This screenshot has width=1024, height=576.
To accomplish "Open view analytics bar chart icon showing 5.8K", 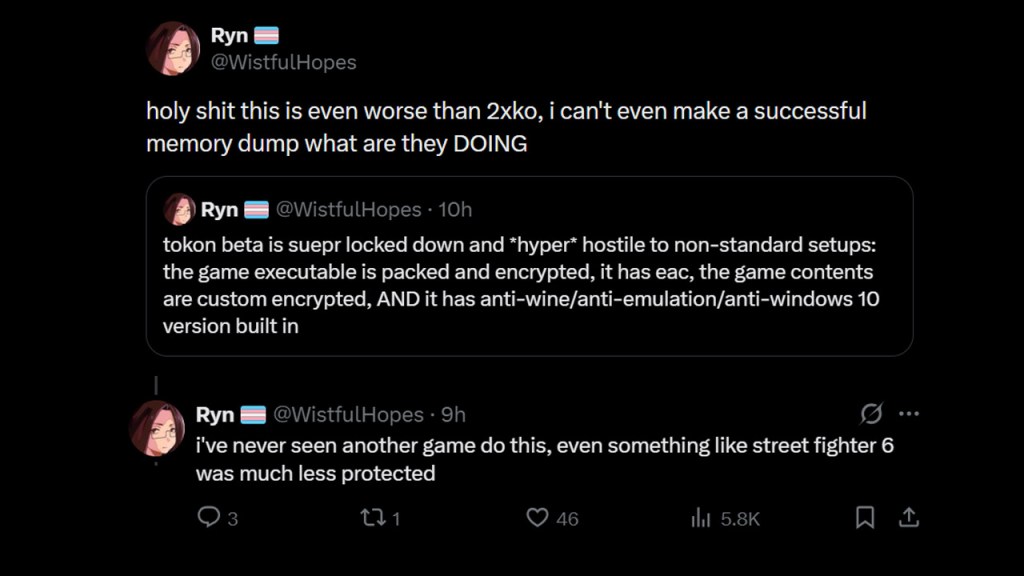I will 701,519.
